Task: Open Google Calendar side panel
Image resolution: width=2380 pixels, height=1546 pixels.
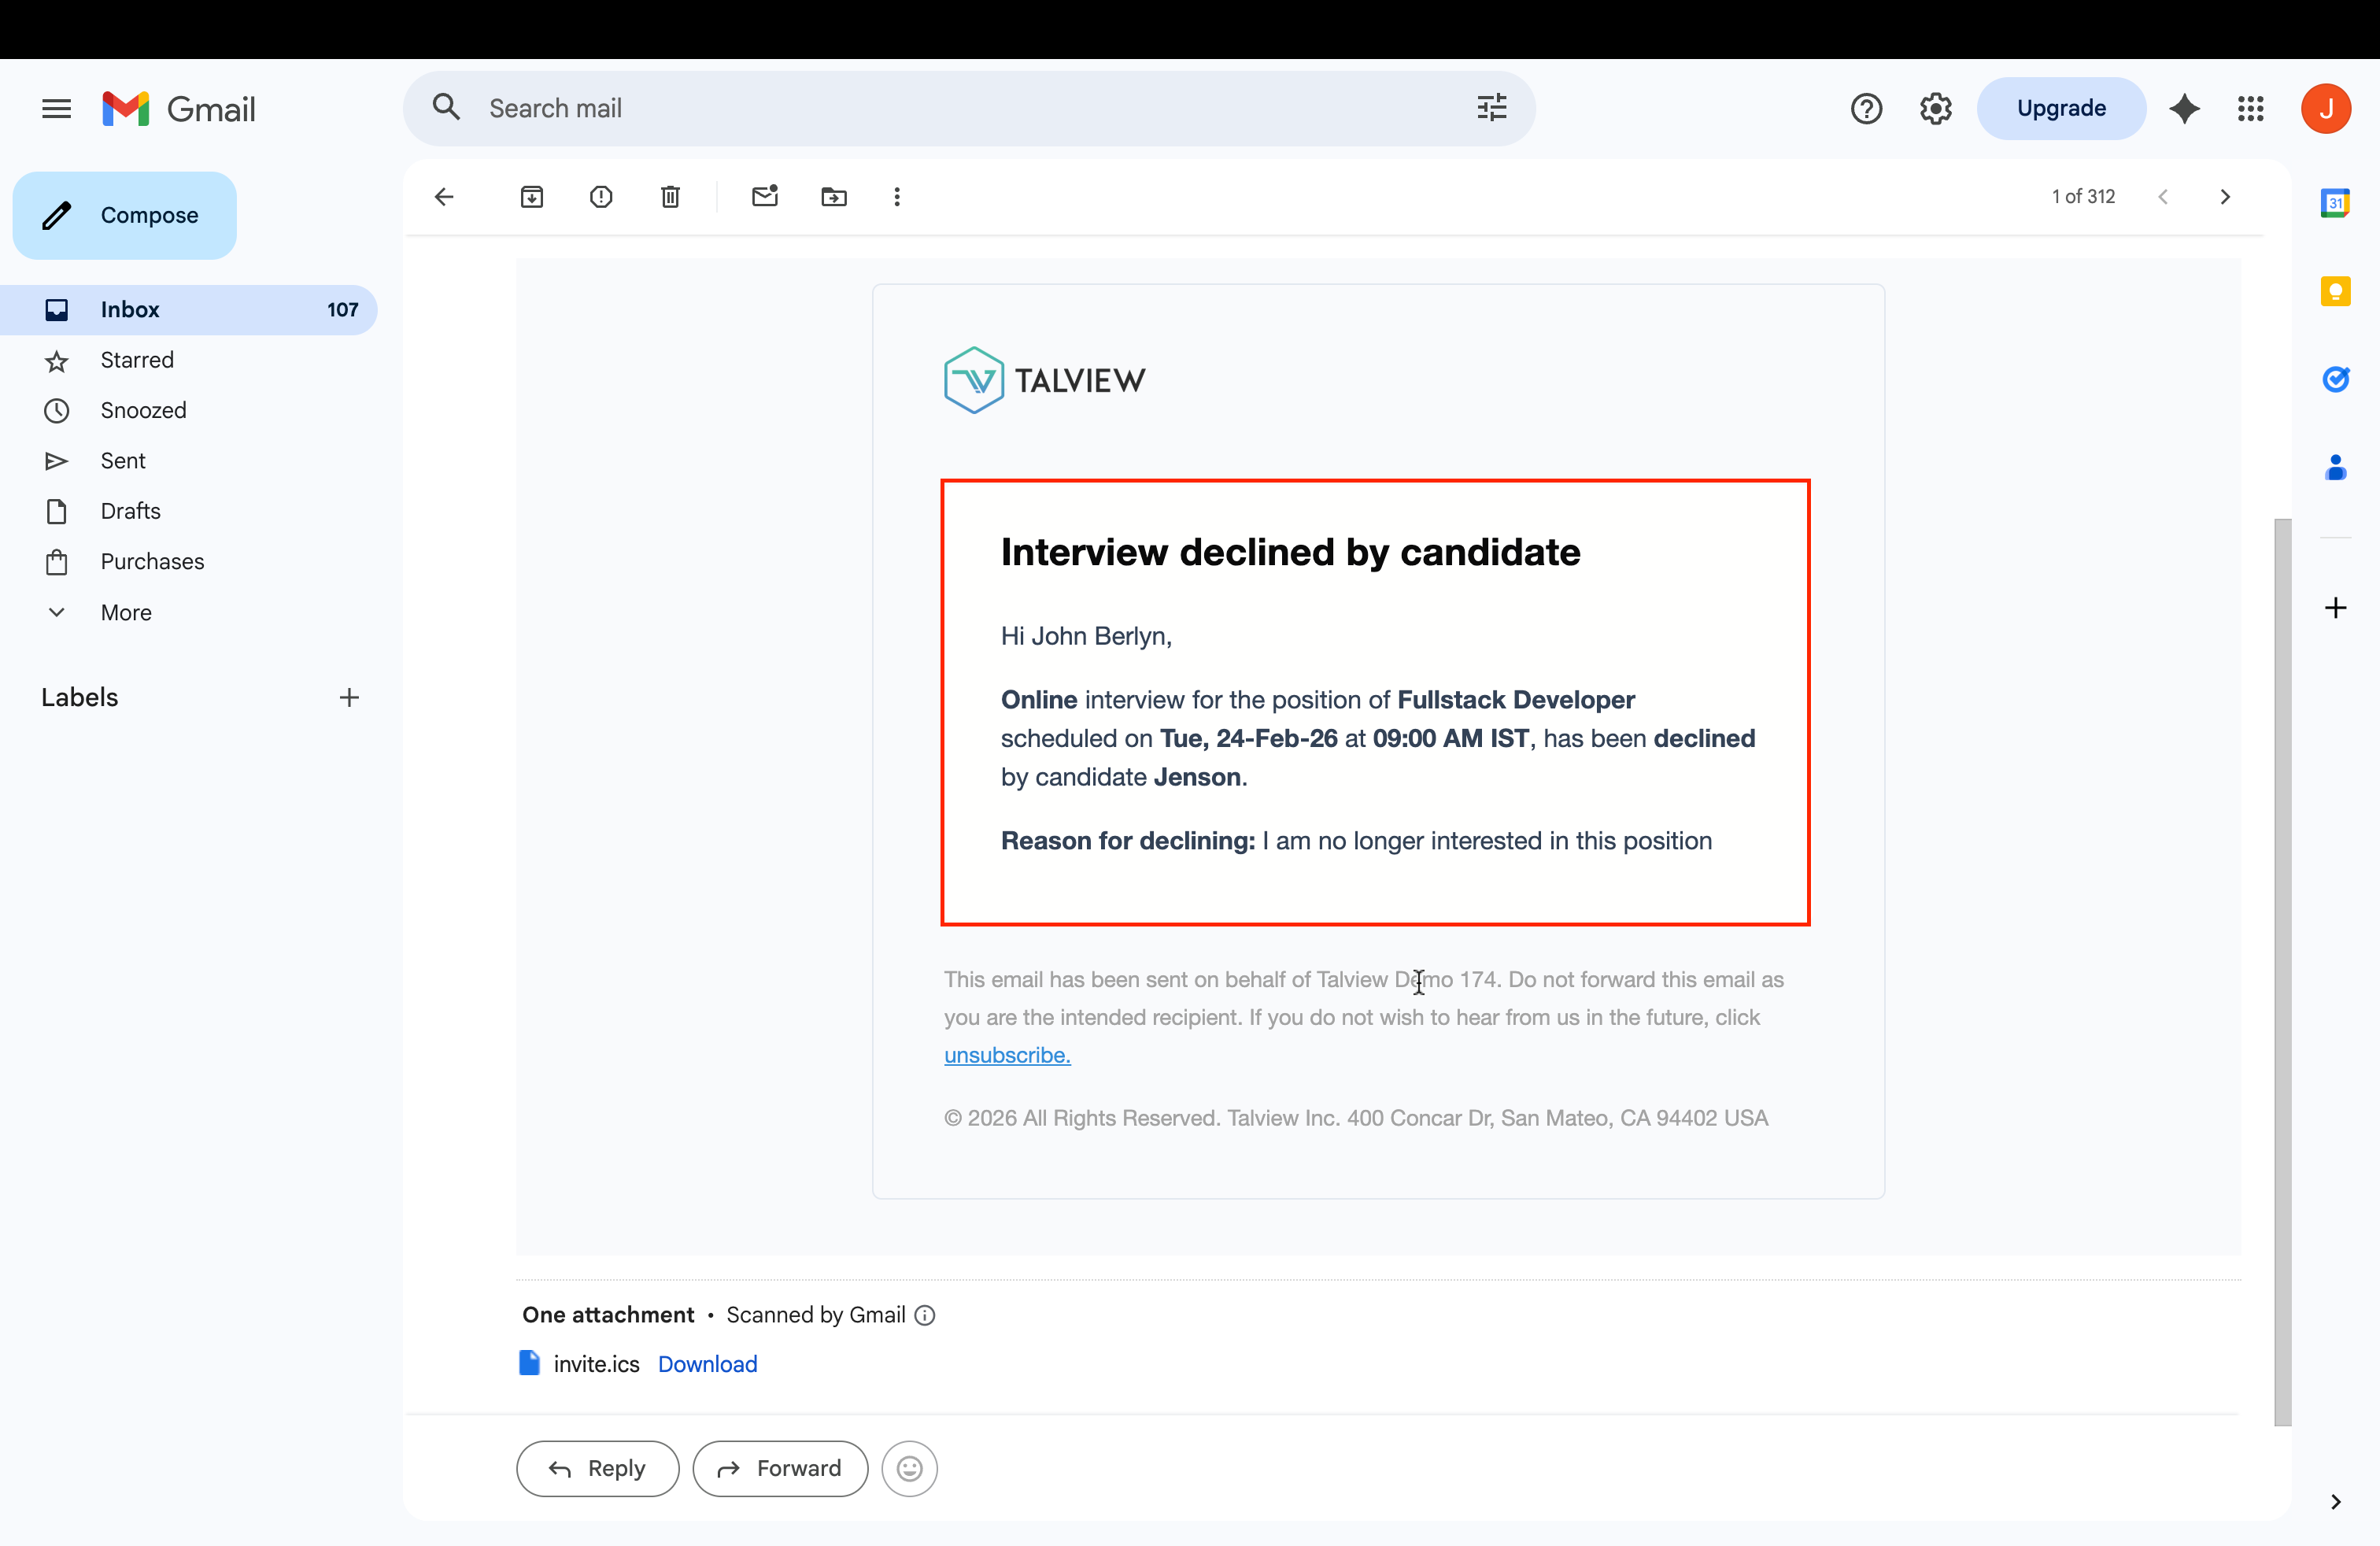Action: click(2335, 203)
